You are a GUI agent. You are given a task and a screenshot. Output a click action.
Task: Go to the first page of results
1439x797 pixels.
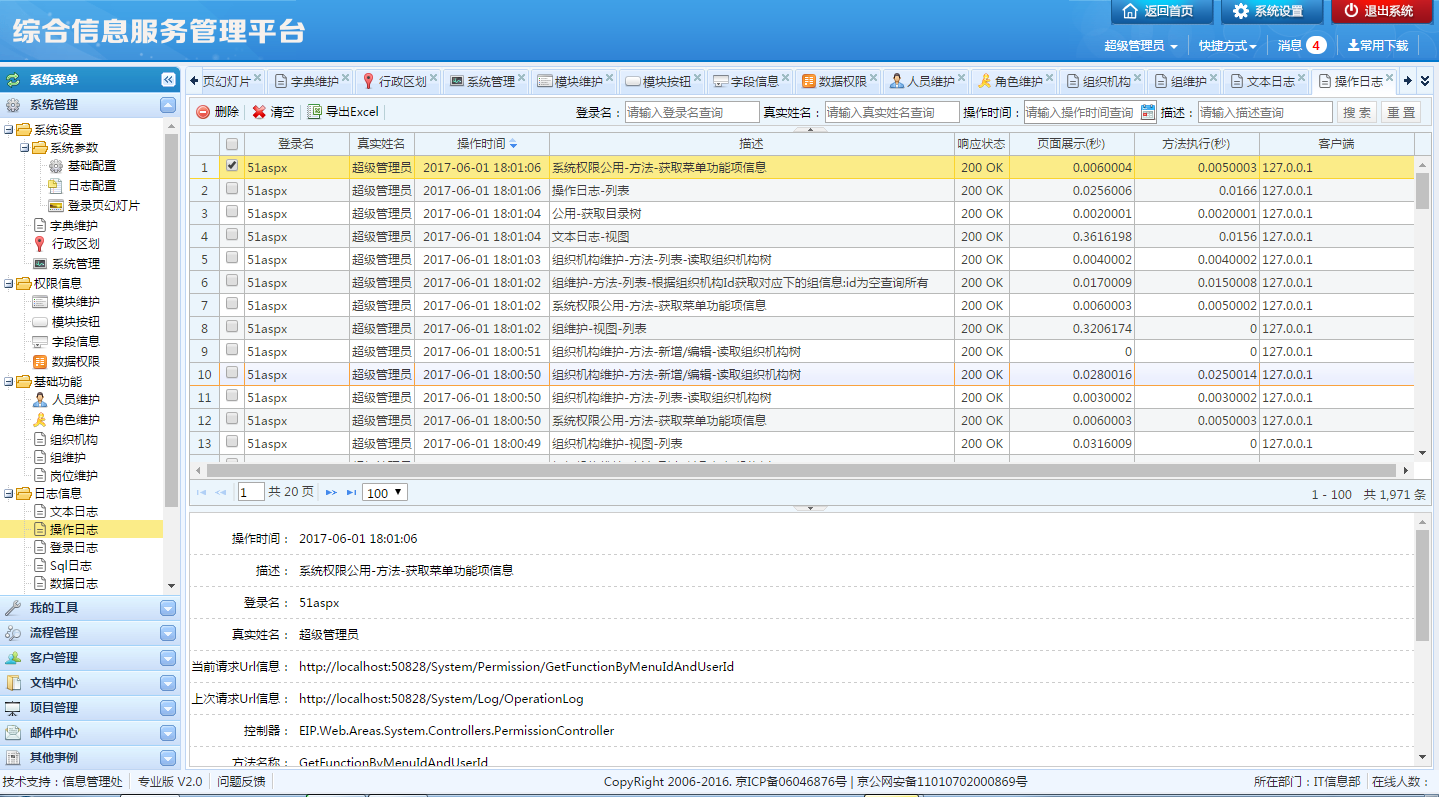click(x=202, y=493)
